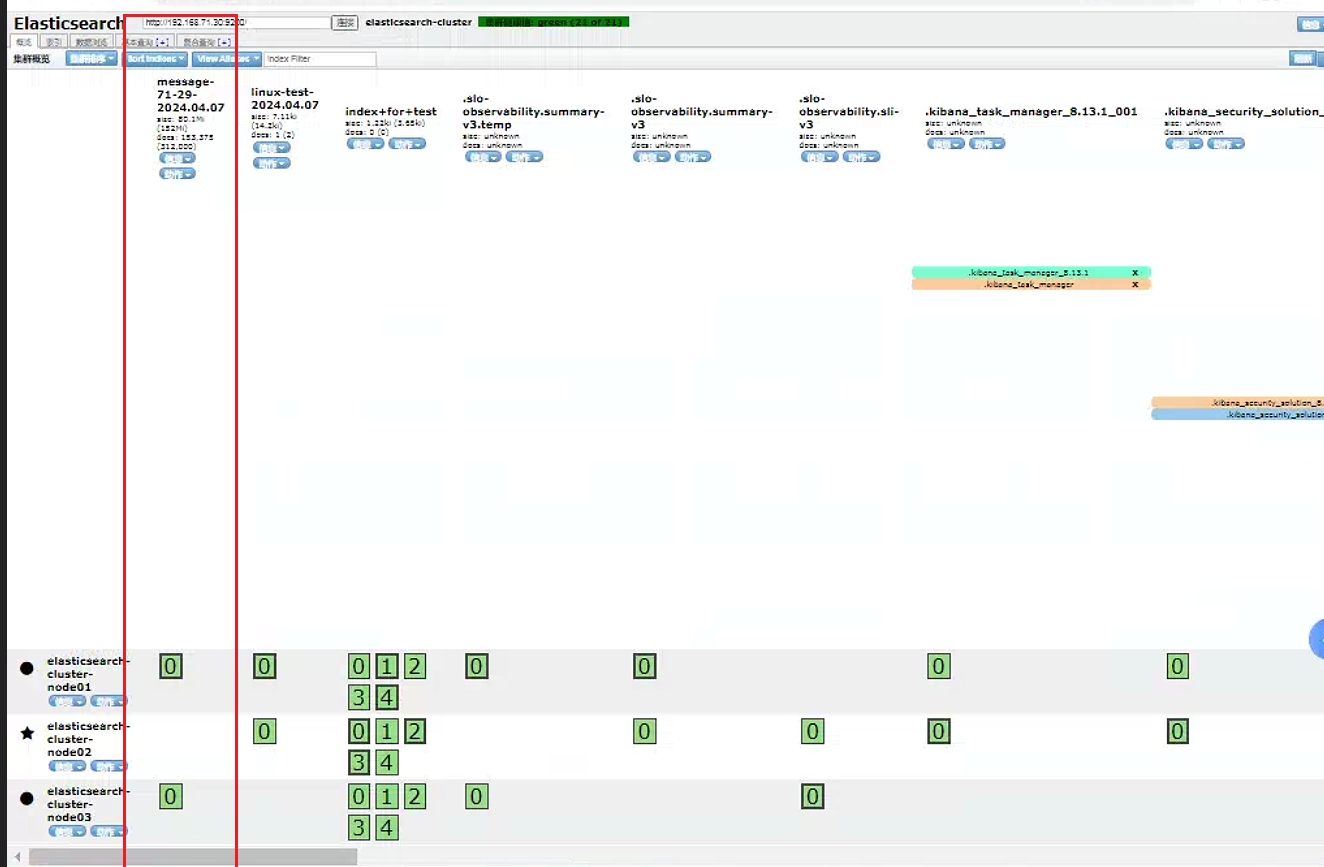Click the connection URL input field

(237, 22)
